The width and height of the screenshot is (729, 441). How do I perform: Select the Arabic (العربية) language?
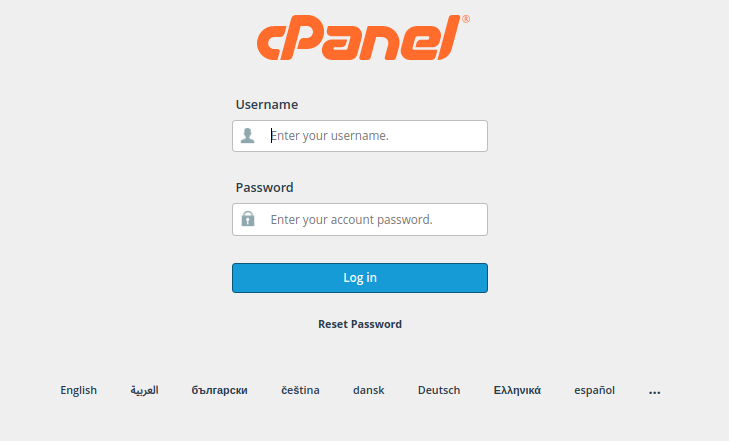[x=144, y=390]
